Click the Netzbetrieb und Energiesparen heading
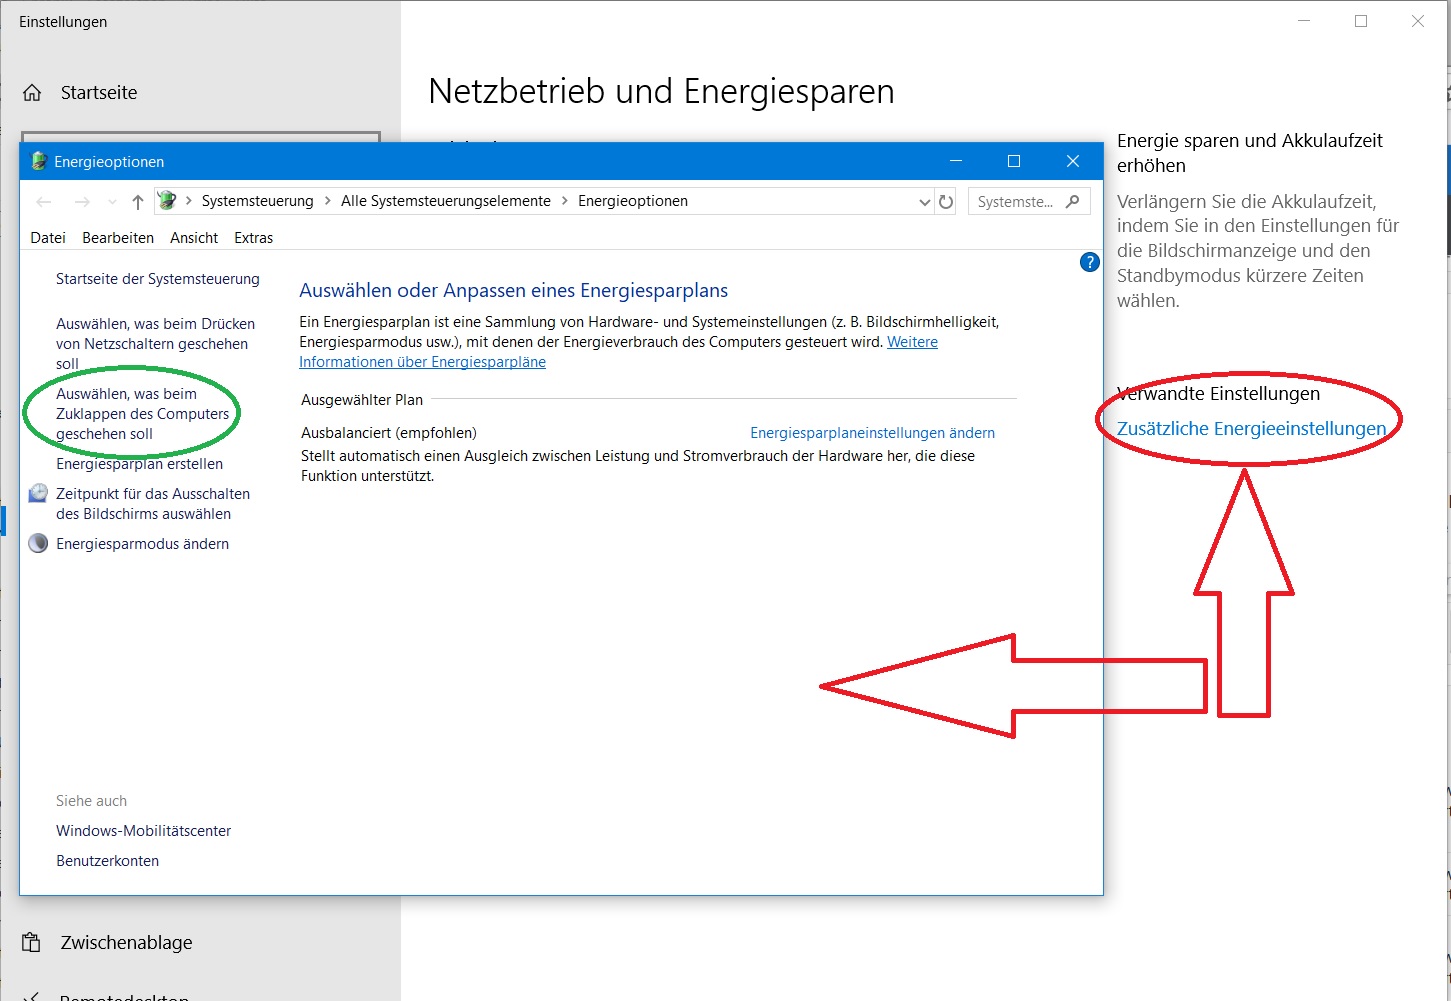Viewport: 1451px width, 1001px height. (661, 92)
